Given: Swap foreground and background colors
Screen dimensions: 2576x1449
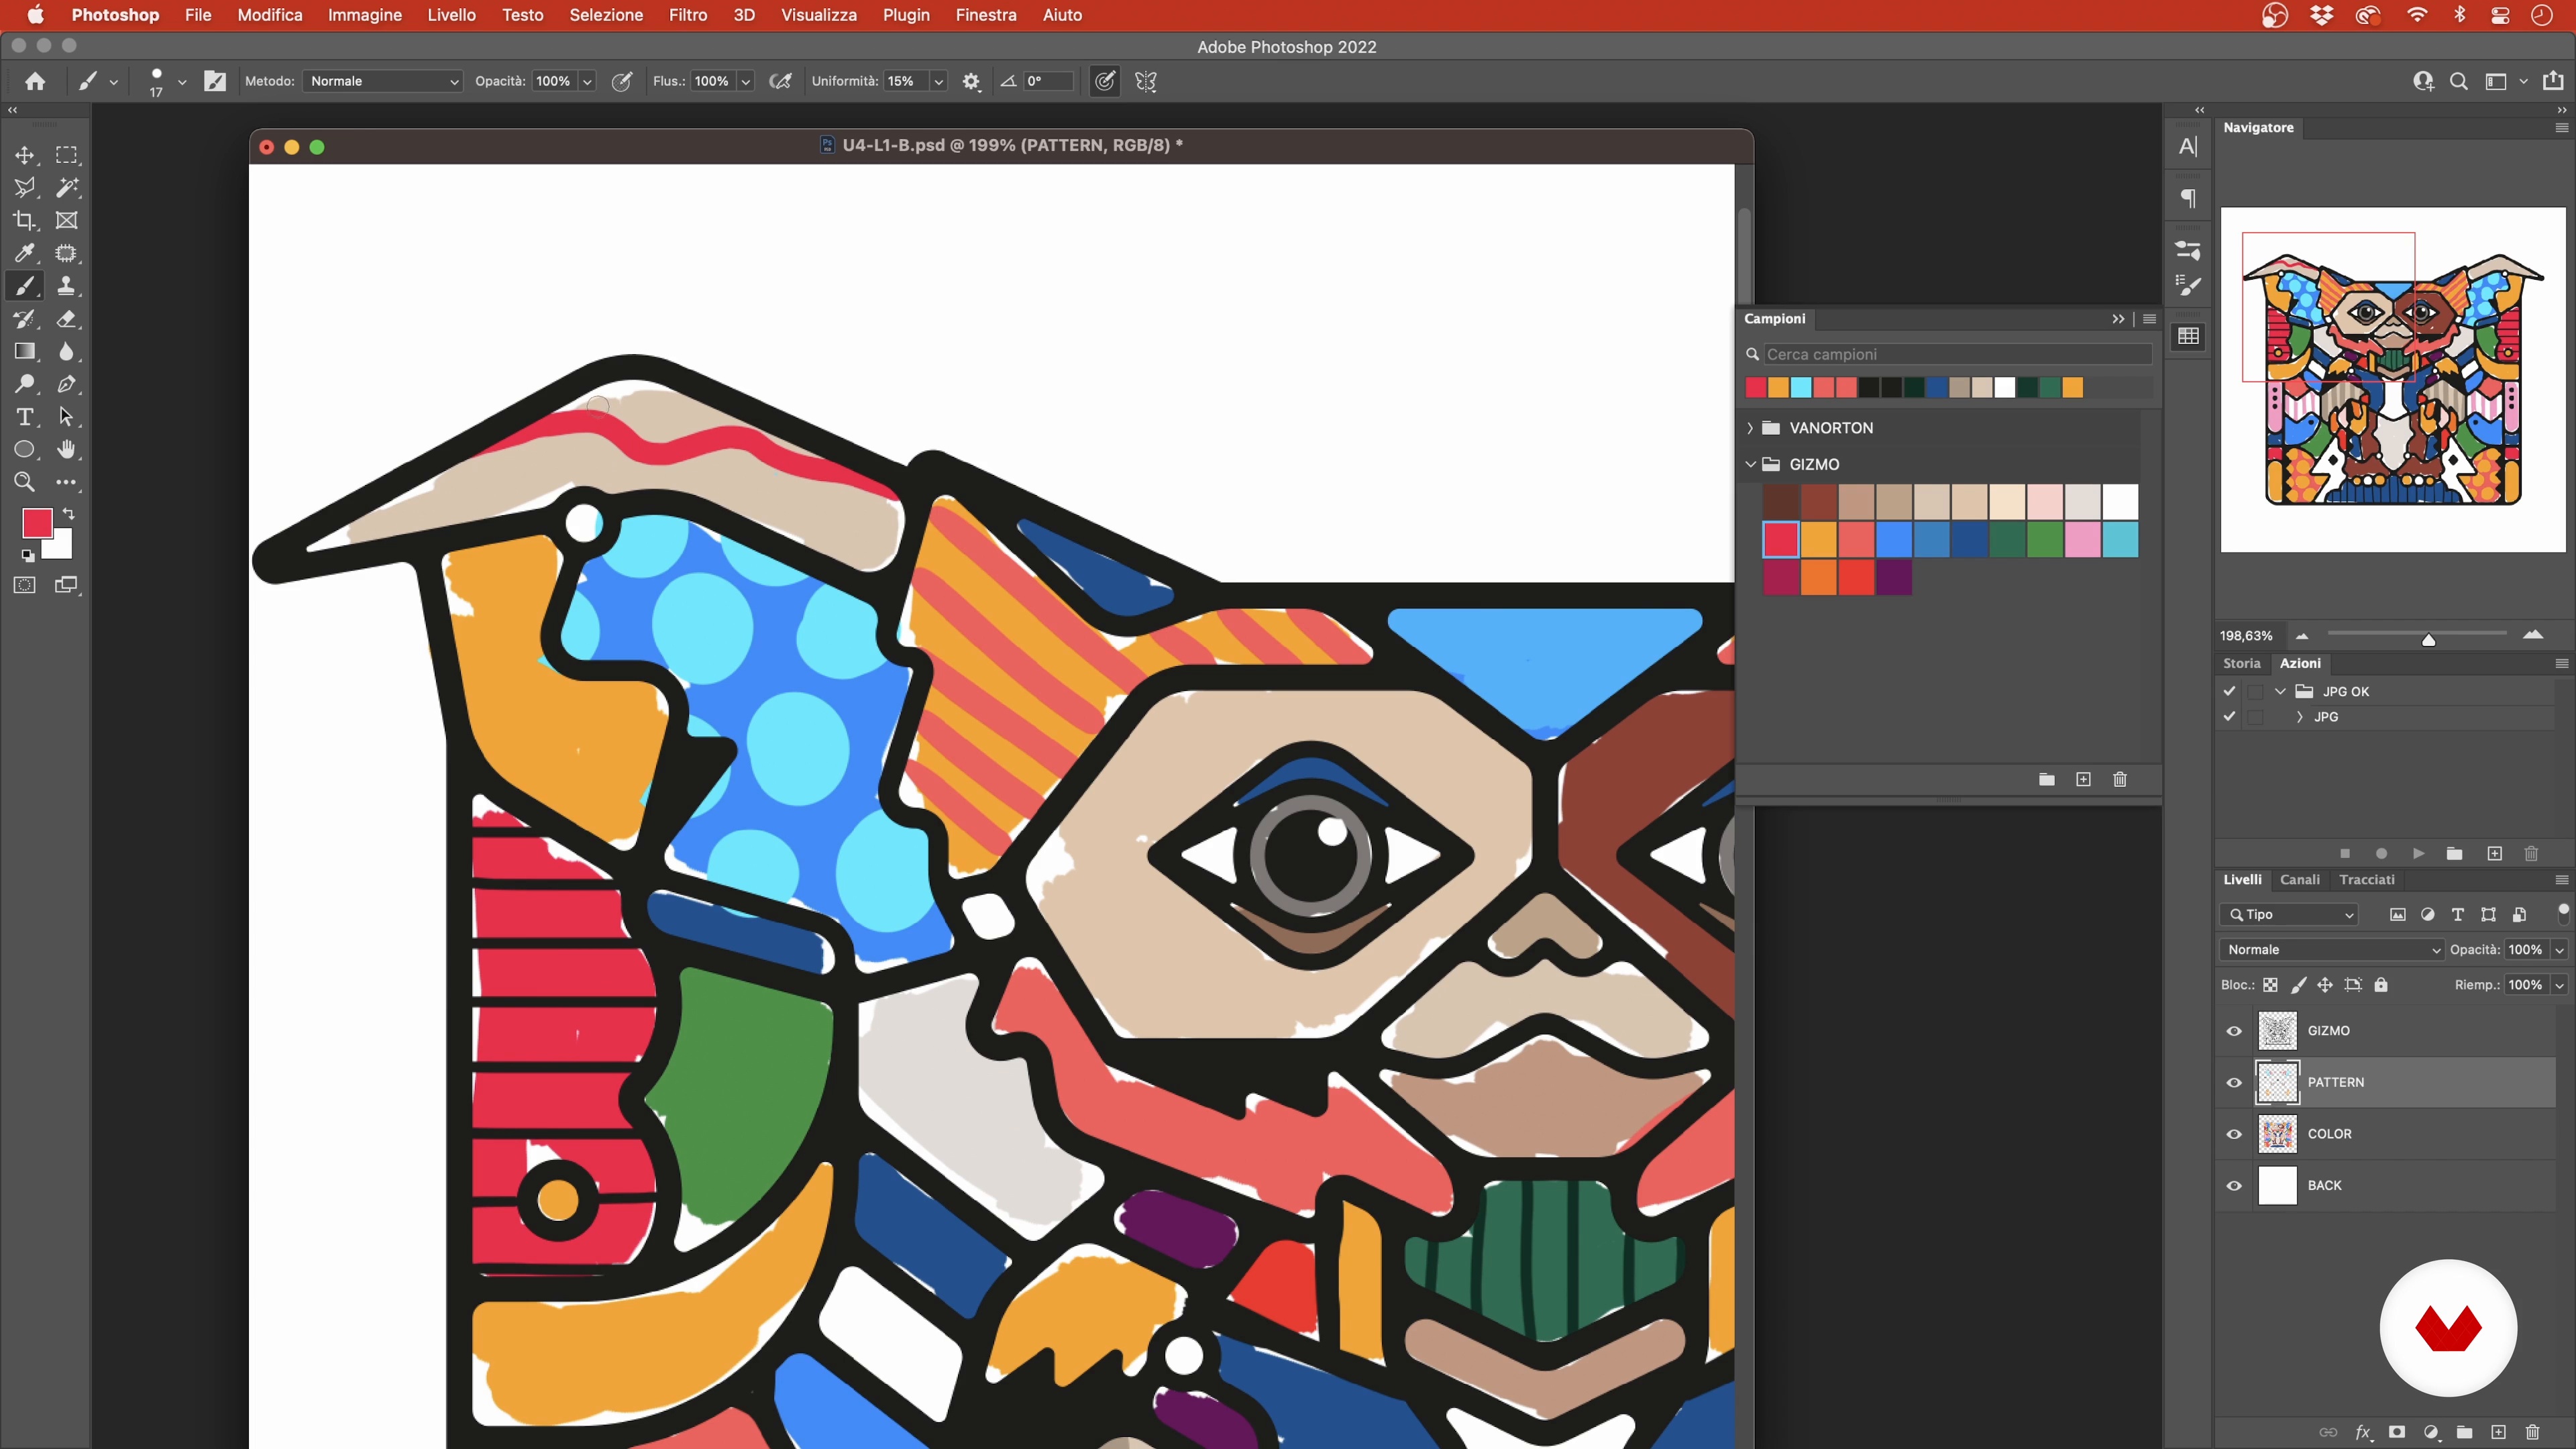Looking at the screenshot, I should pos(68,514).
